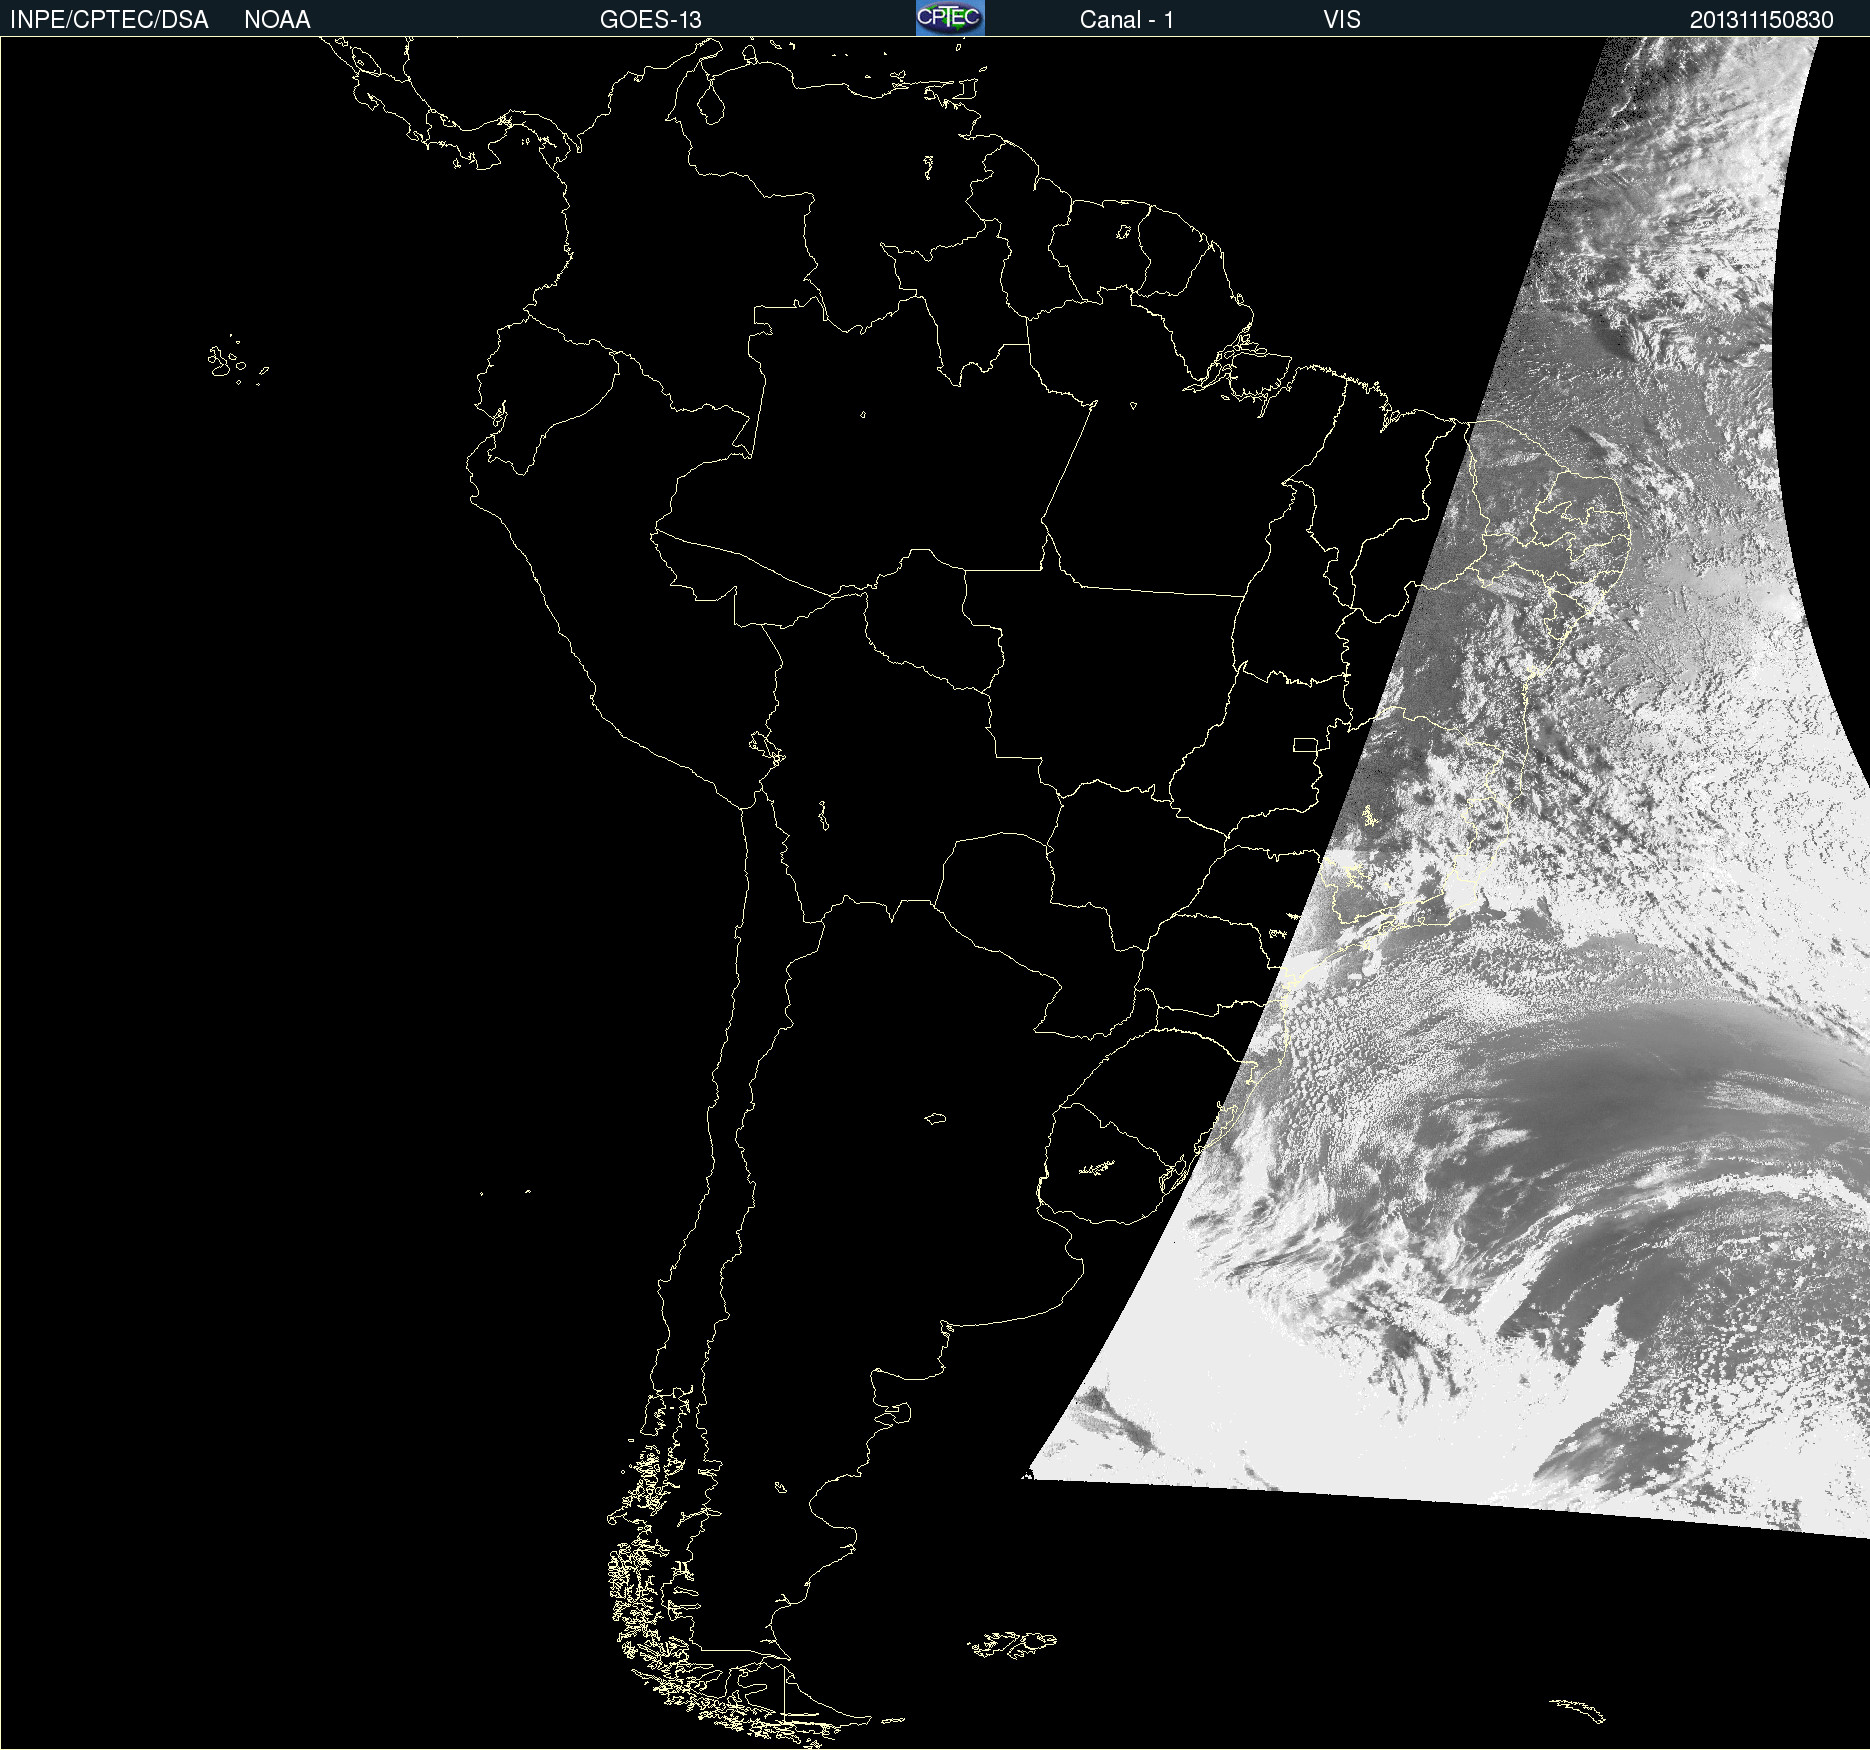Image resolution: width=1870 pixels, height=1750 pixels.
Task: Click the Canal - 1 channel label
Action: coord(1126,20)
